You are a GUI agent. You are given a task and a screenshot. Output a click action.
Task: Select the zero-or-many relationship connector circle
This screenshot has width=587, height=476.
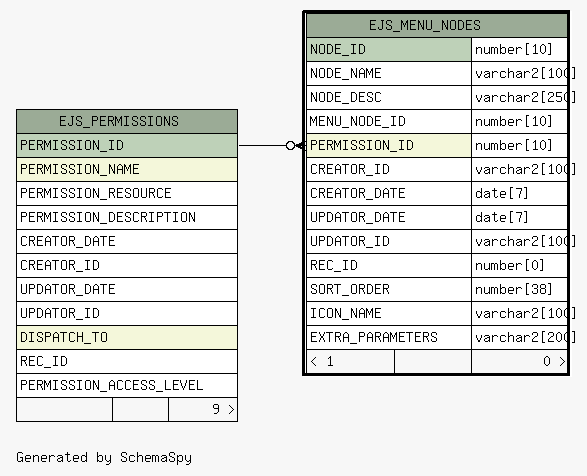click(290, 145)
